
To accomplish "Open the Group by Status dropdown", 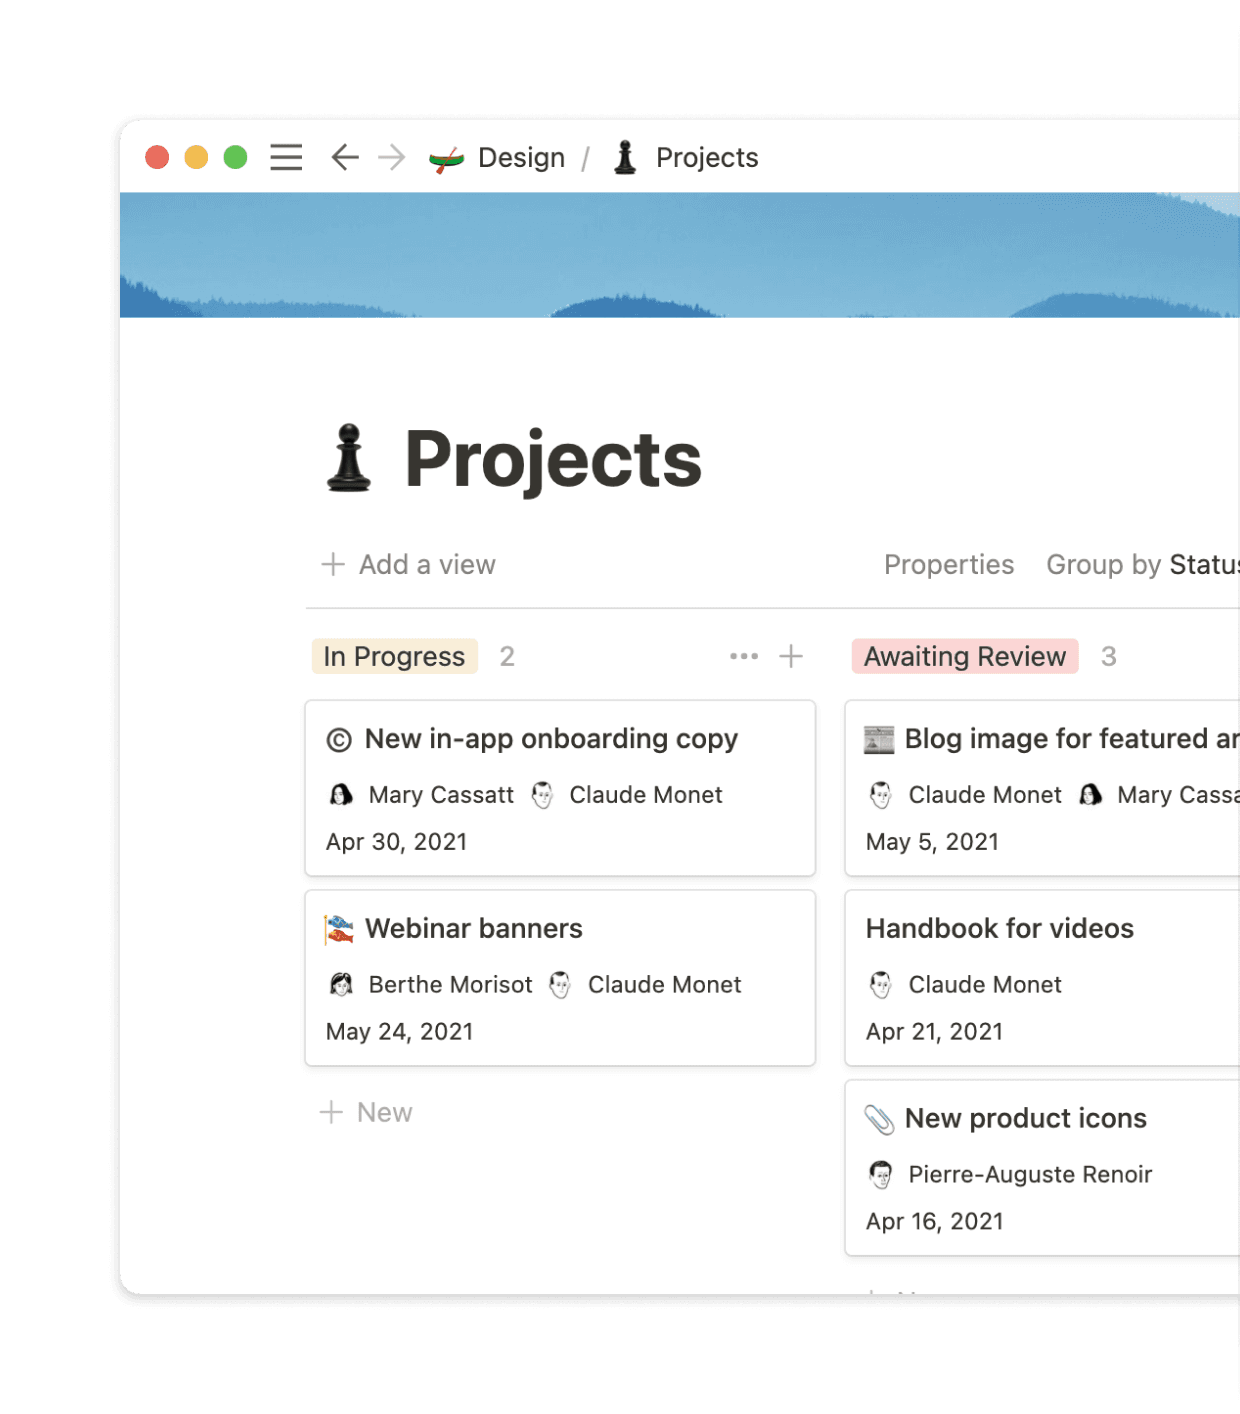I will point(1143,565).
